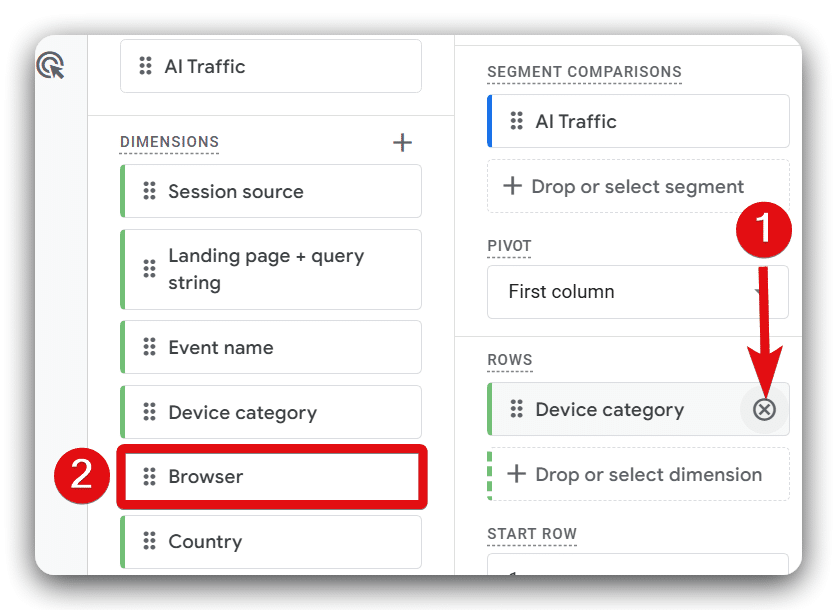Click the drag handle on Event name

coord(147,347)
